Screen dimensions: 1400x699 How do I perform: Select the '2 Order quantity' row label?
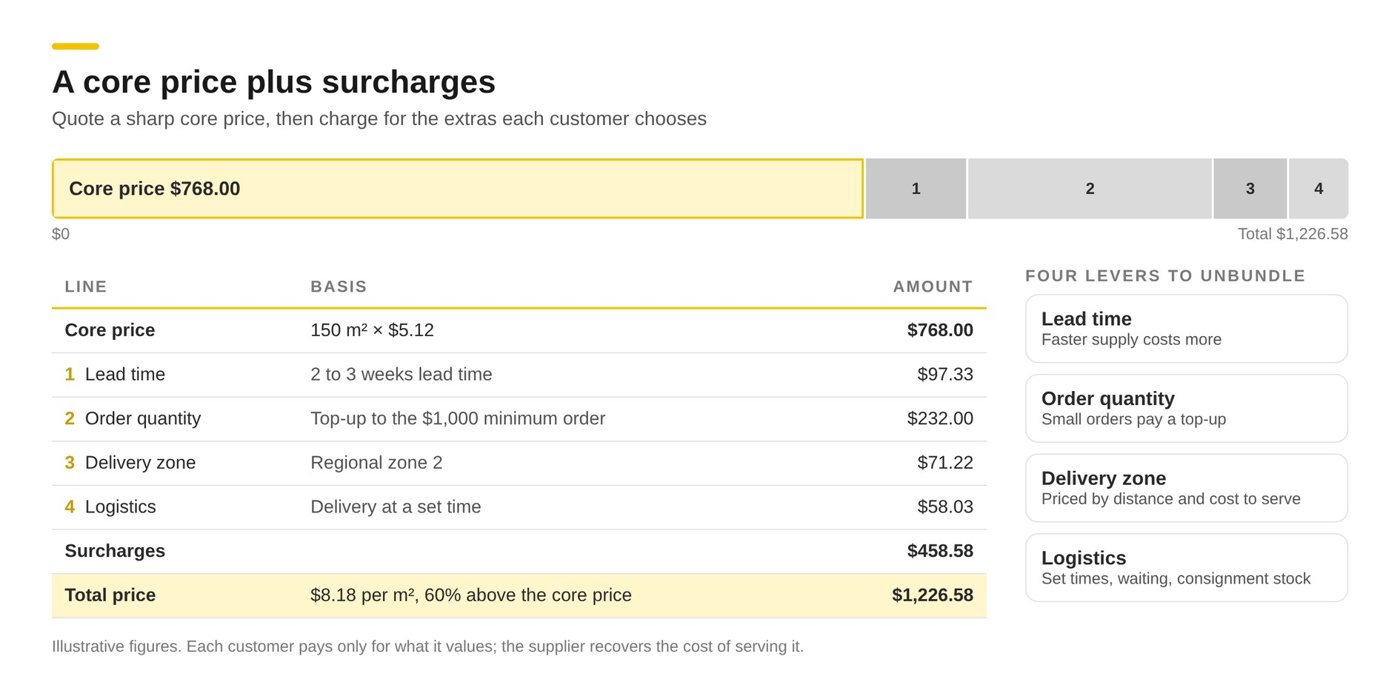click(133, 418)
